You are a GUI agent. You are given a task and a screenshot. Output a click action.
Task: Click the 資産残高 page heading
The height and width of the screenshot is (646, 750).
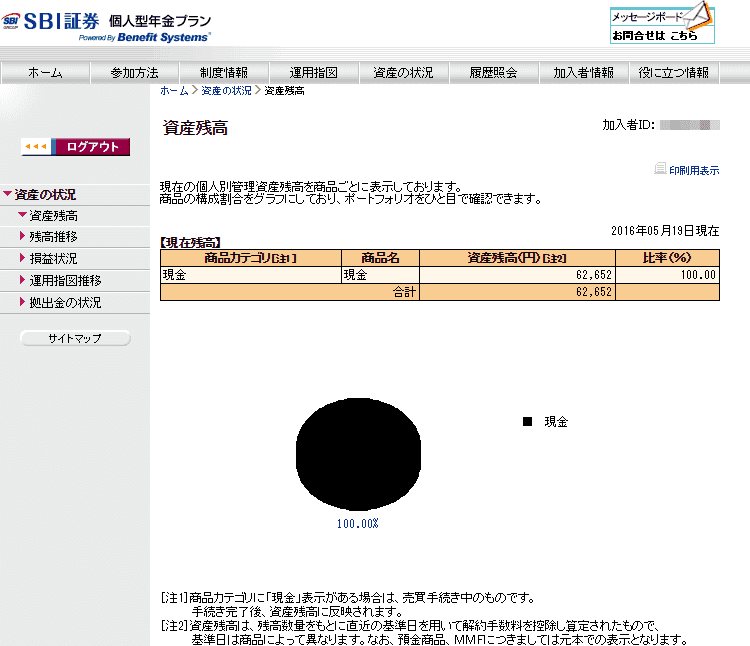click(x=195, y=128)
